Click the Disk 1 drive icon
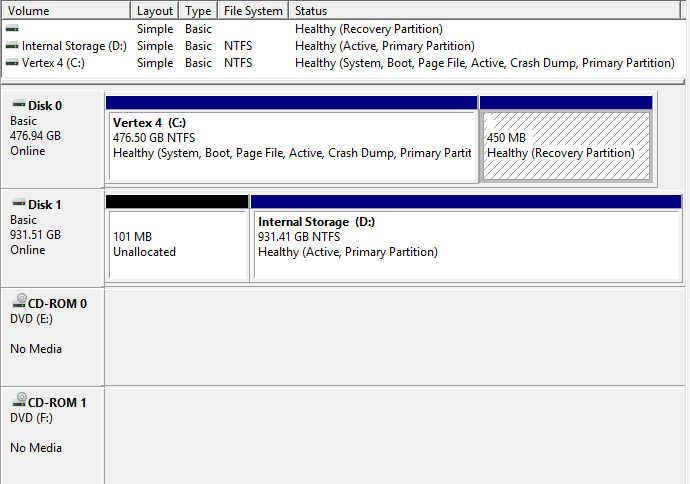 19,204
